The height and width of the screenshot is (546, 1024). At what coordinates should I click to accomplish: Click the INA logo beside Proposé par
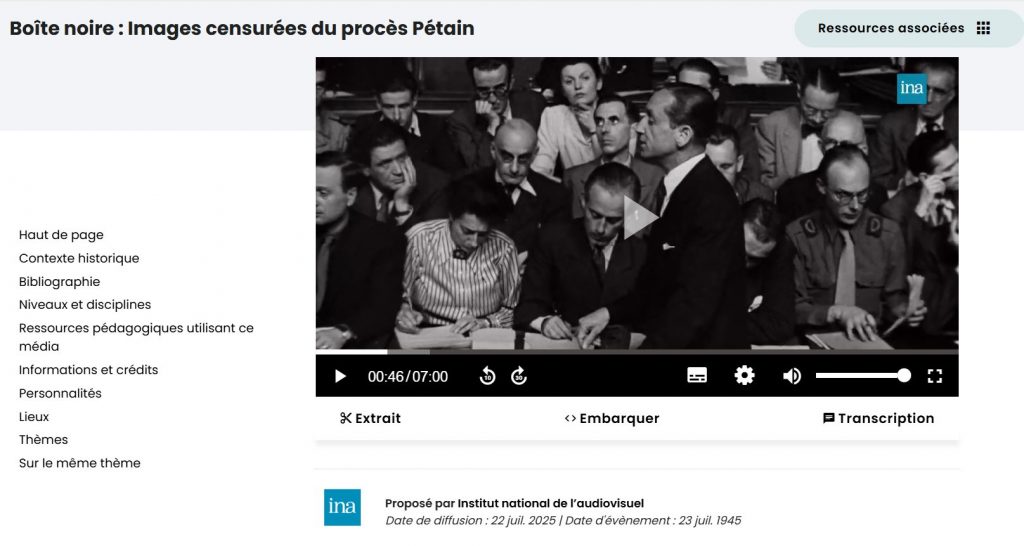pos(342,507)
